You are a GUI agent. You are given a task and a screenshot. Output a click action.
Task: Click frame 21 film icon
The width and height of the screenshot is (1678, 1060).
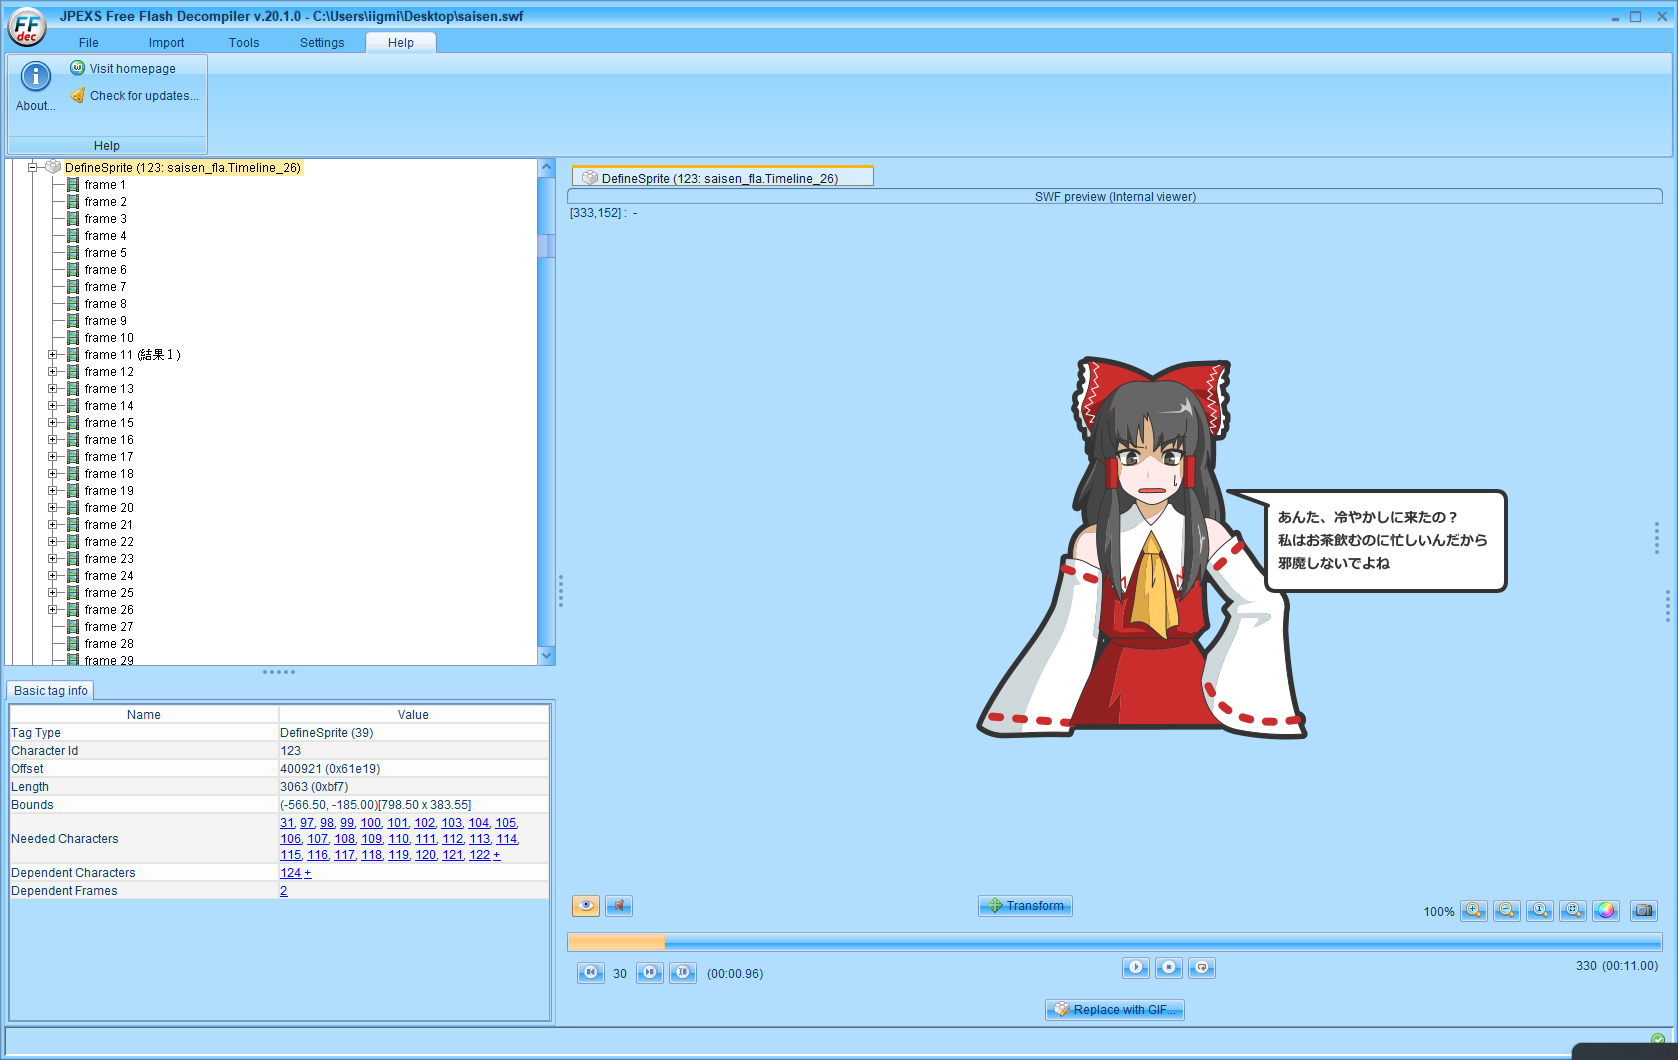[x=73, y=525]
